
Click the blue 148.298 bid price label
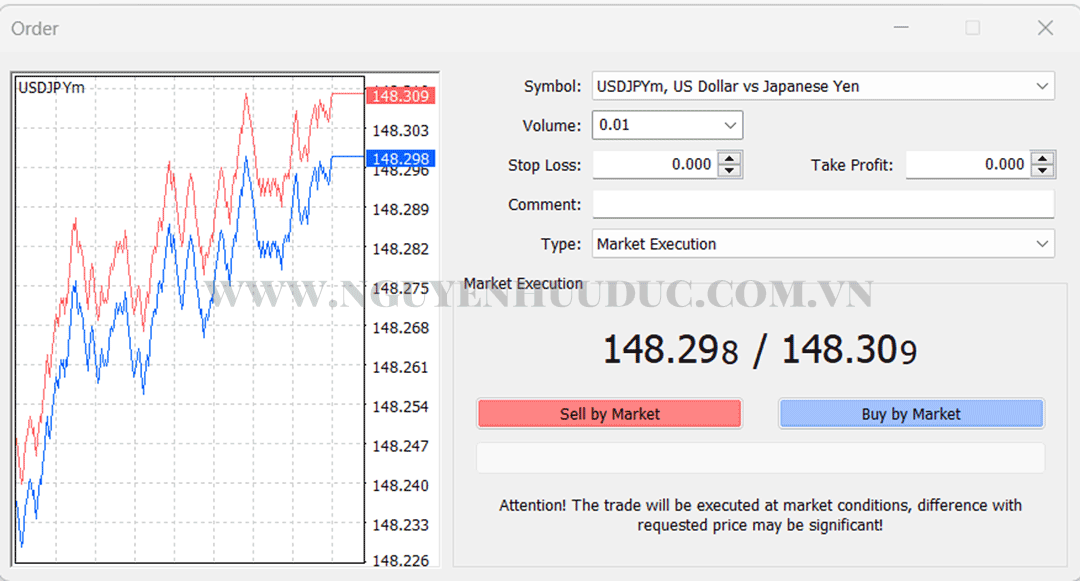tap(400, 158)
